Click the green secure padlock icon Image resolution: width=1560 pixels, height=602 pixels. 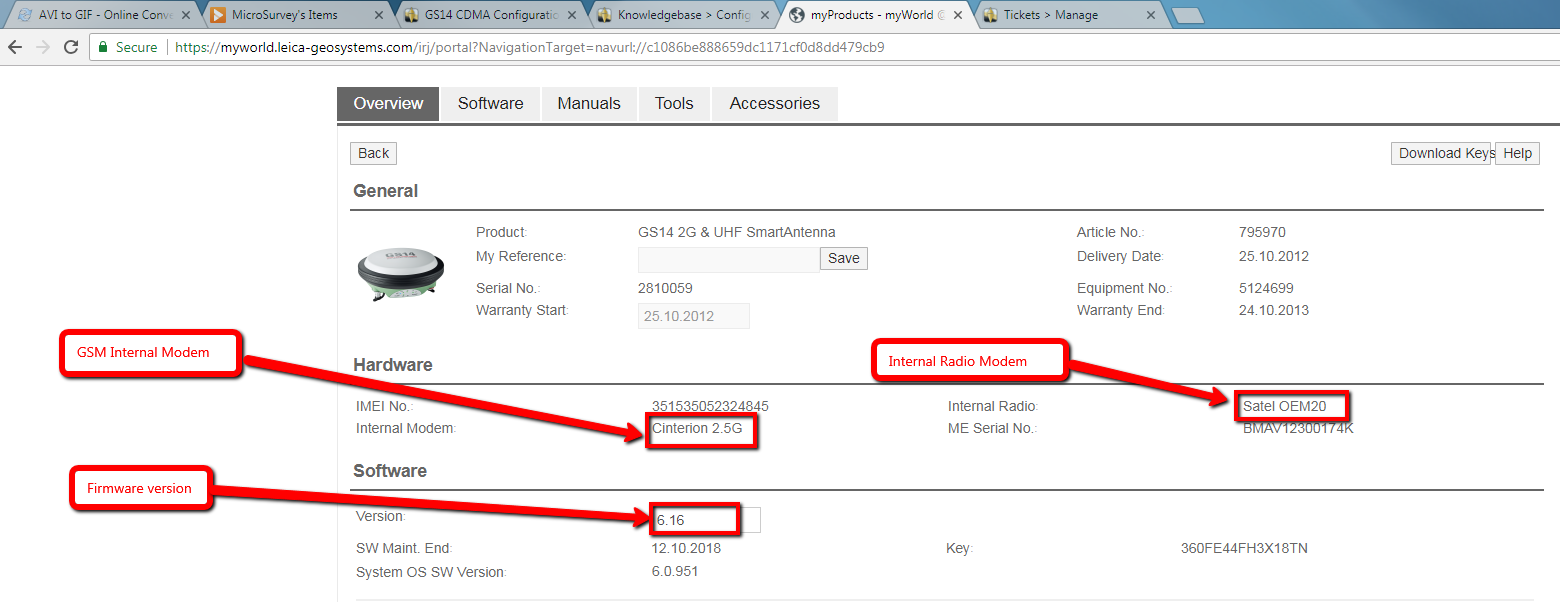pyautogui.click(x=103, y=47)
